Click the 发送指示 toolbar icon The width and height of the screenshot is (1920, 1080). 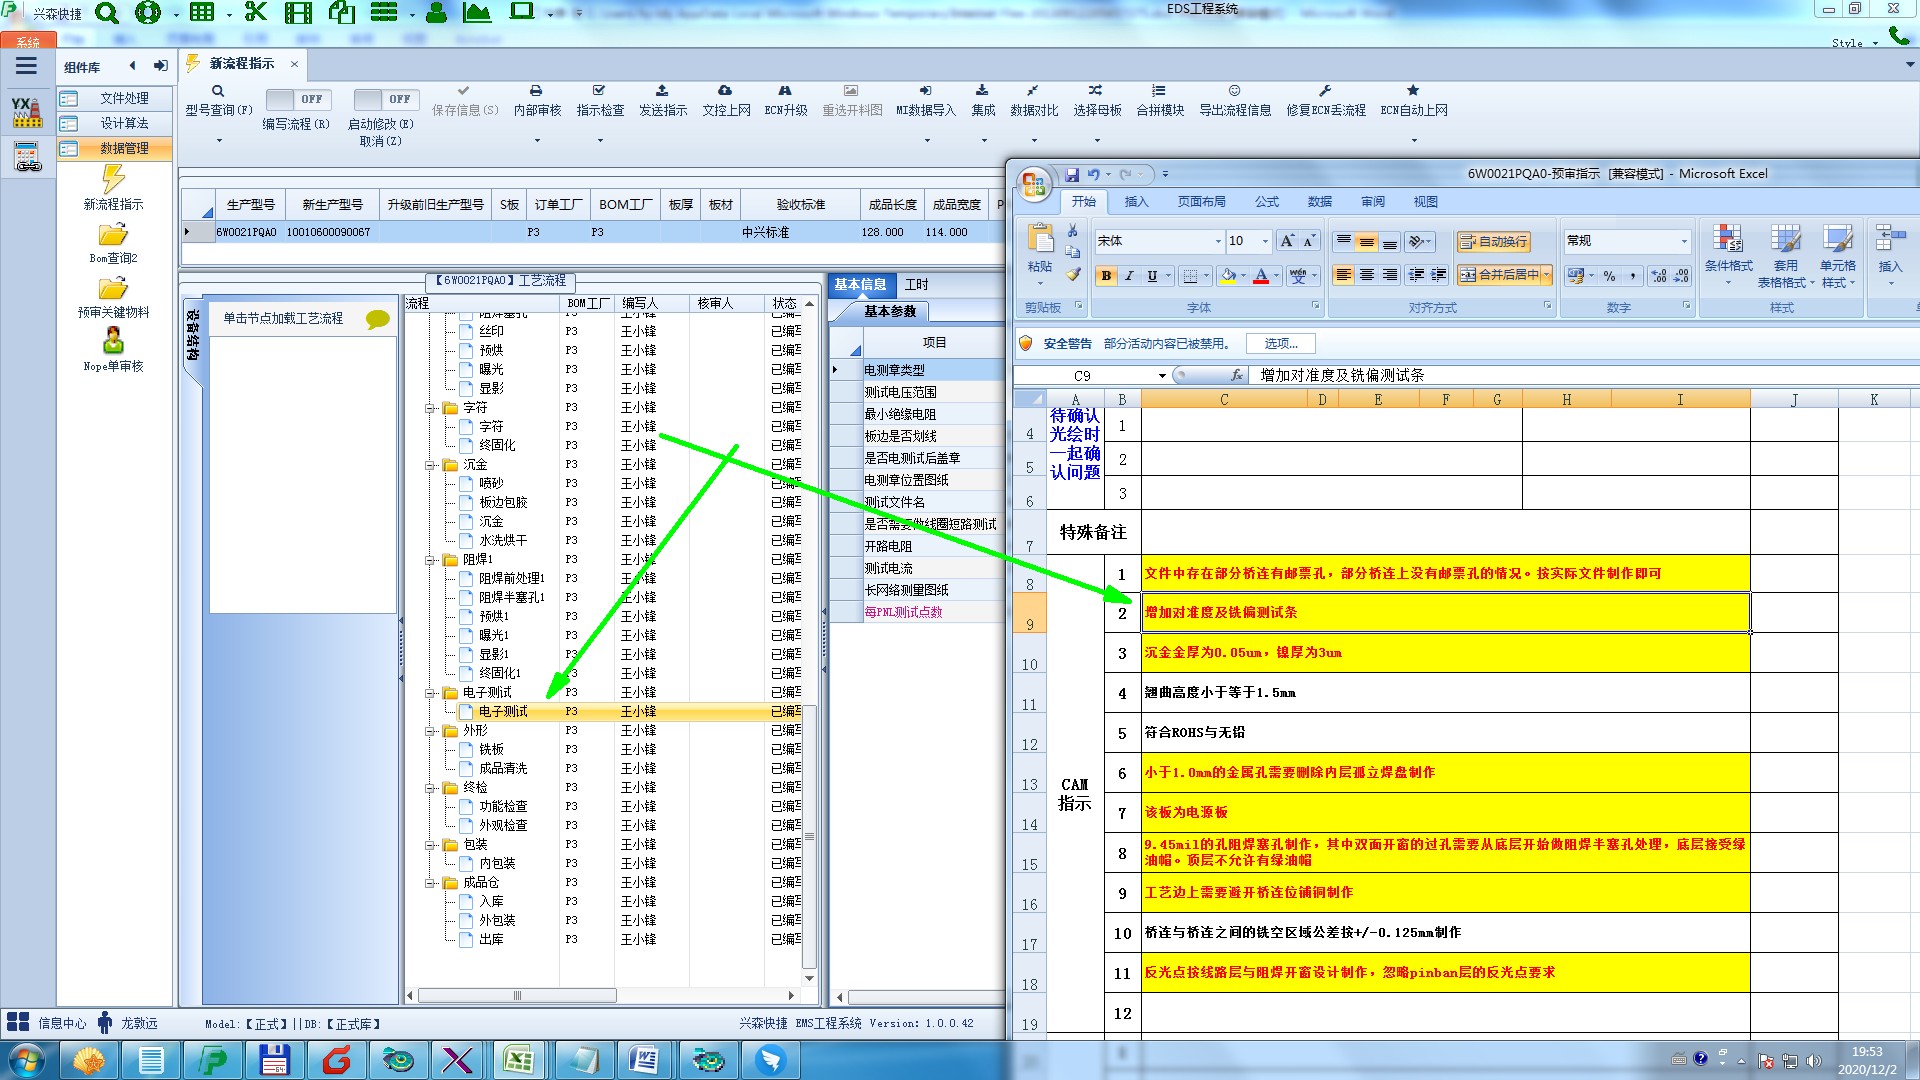pyautogui.click(x=662, y=91)
